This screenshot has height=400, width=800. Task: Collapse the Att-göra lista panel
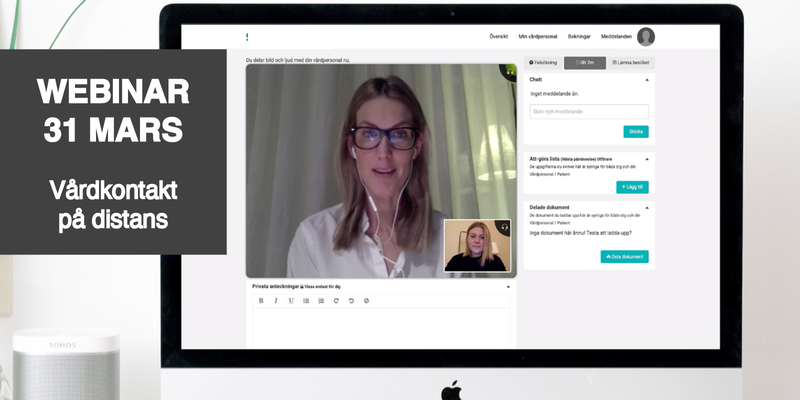(647, 159)
